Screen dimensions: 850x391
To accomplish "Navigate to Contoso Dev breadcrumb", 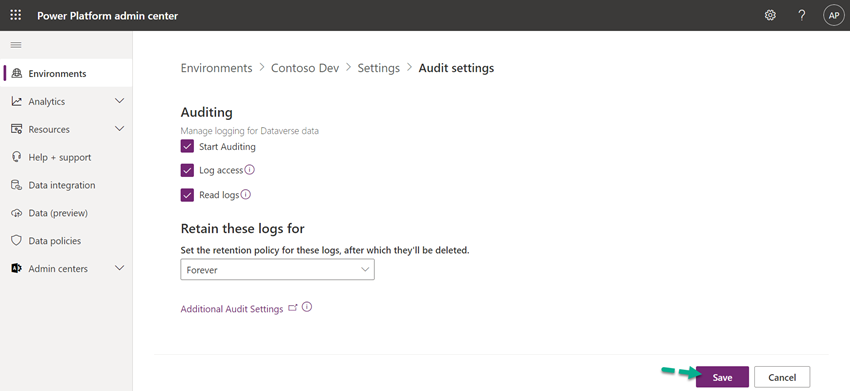I will click(x=305, y=68).
